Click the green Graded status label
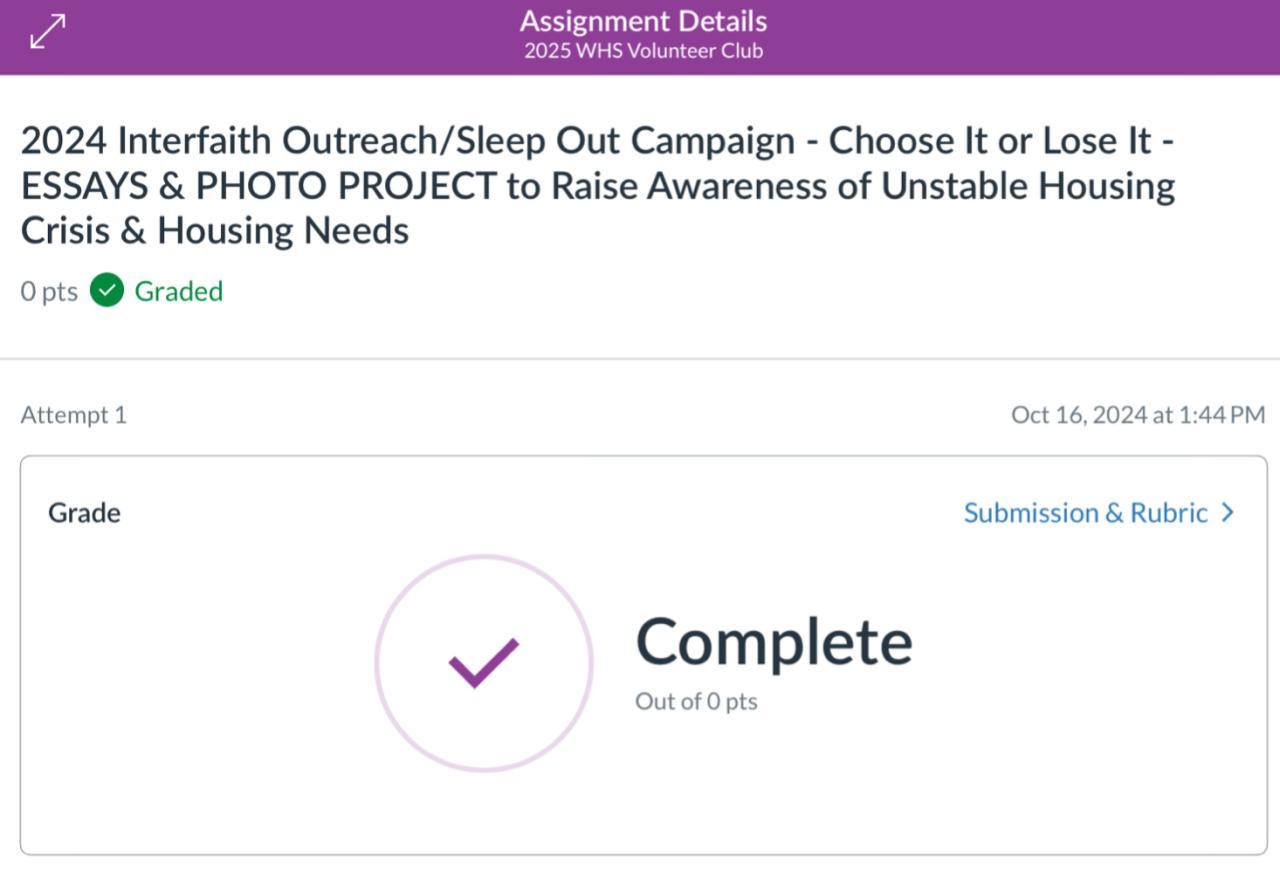Viewport: 1280px width, 891px height. click(x=178, y=291)
